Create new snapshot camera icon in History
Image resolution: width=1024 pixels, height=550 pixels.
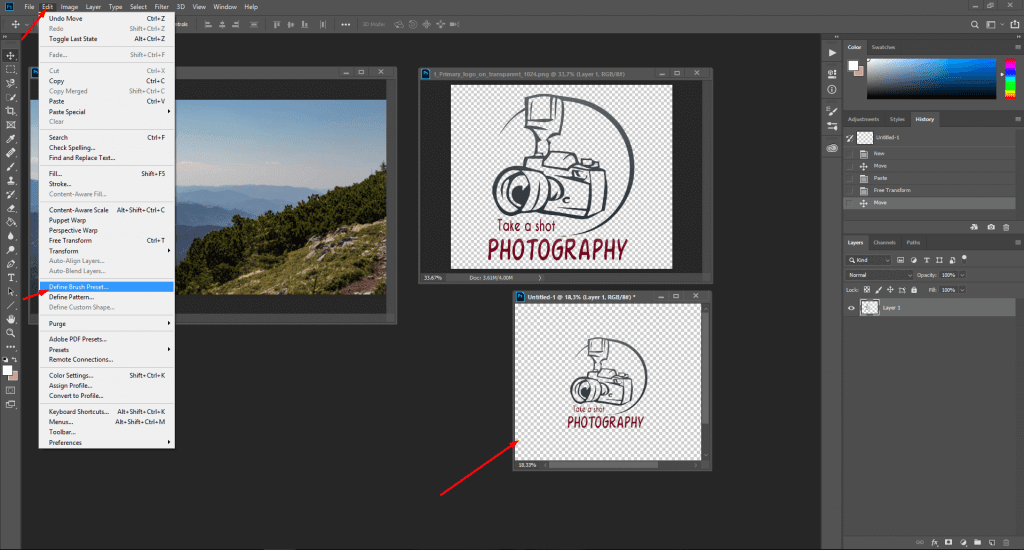click(x=991, y=227)
